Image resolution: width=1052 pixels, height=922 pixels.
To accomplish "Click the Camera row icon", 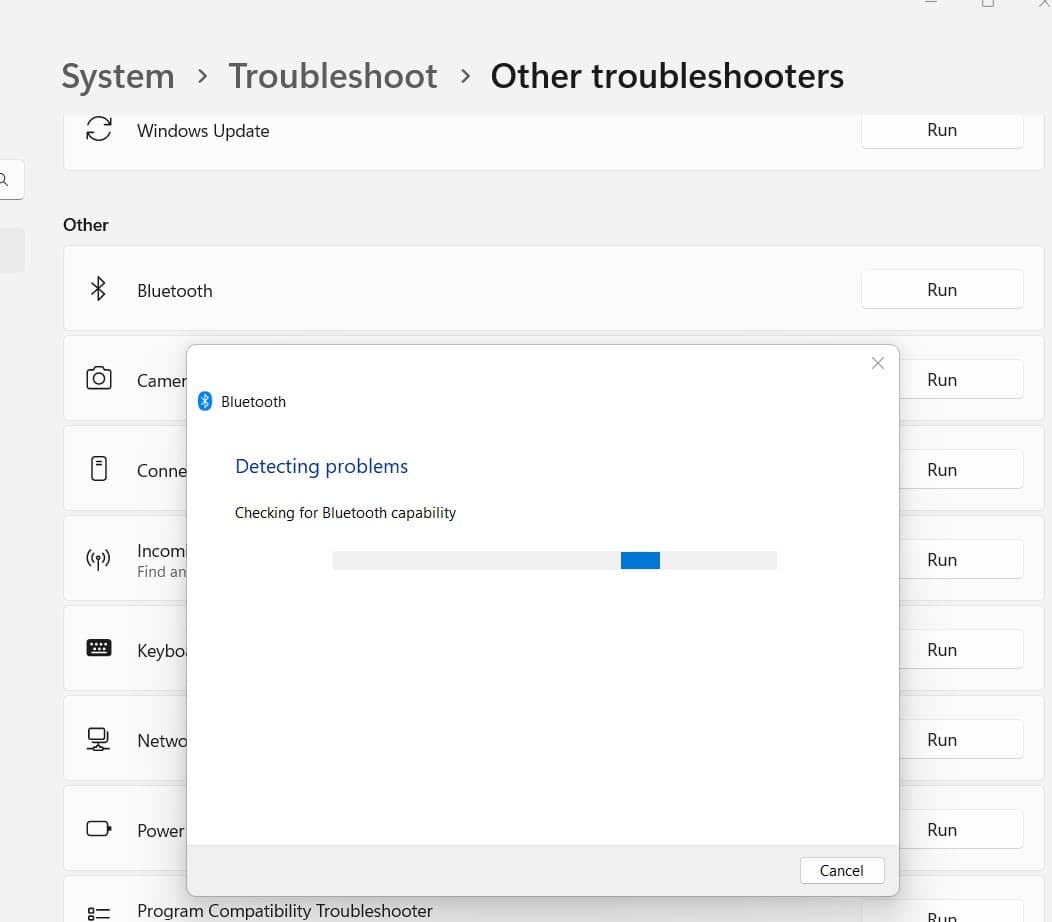I will 99,378.
